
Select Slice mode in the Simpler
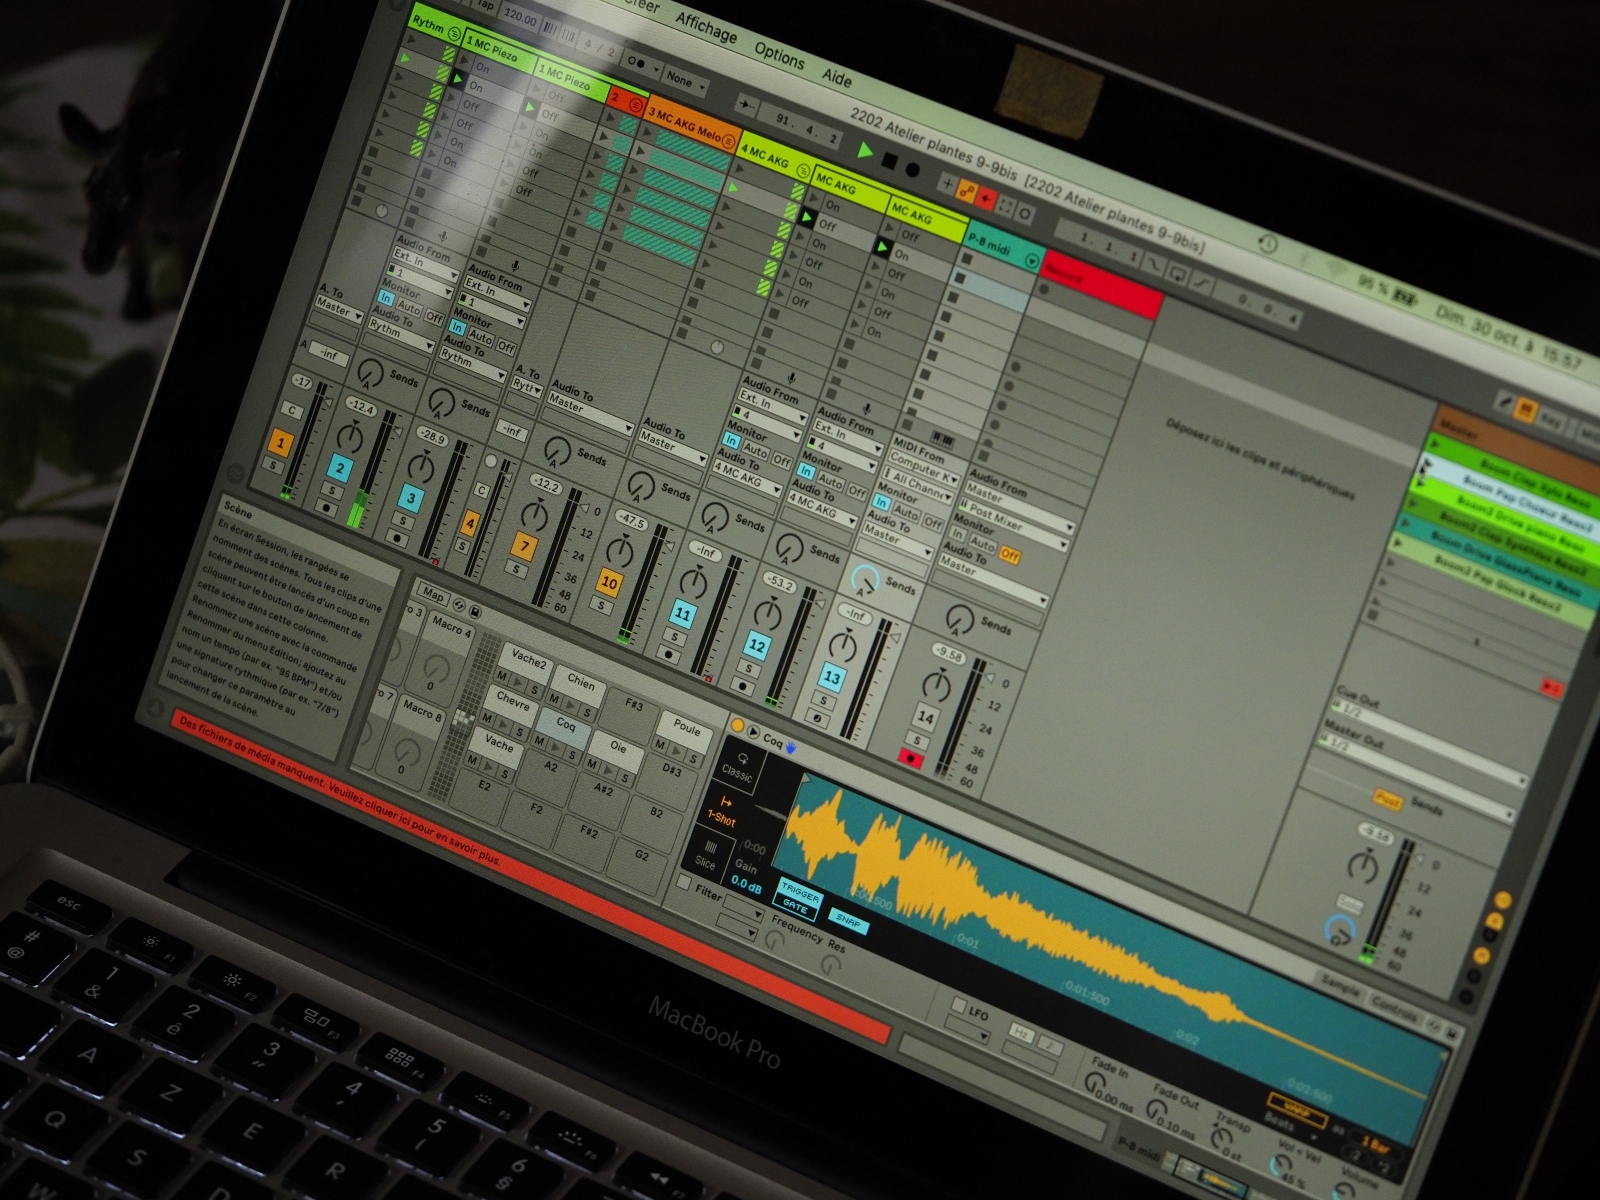pos(707,855)
